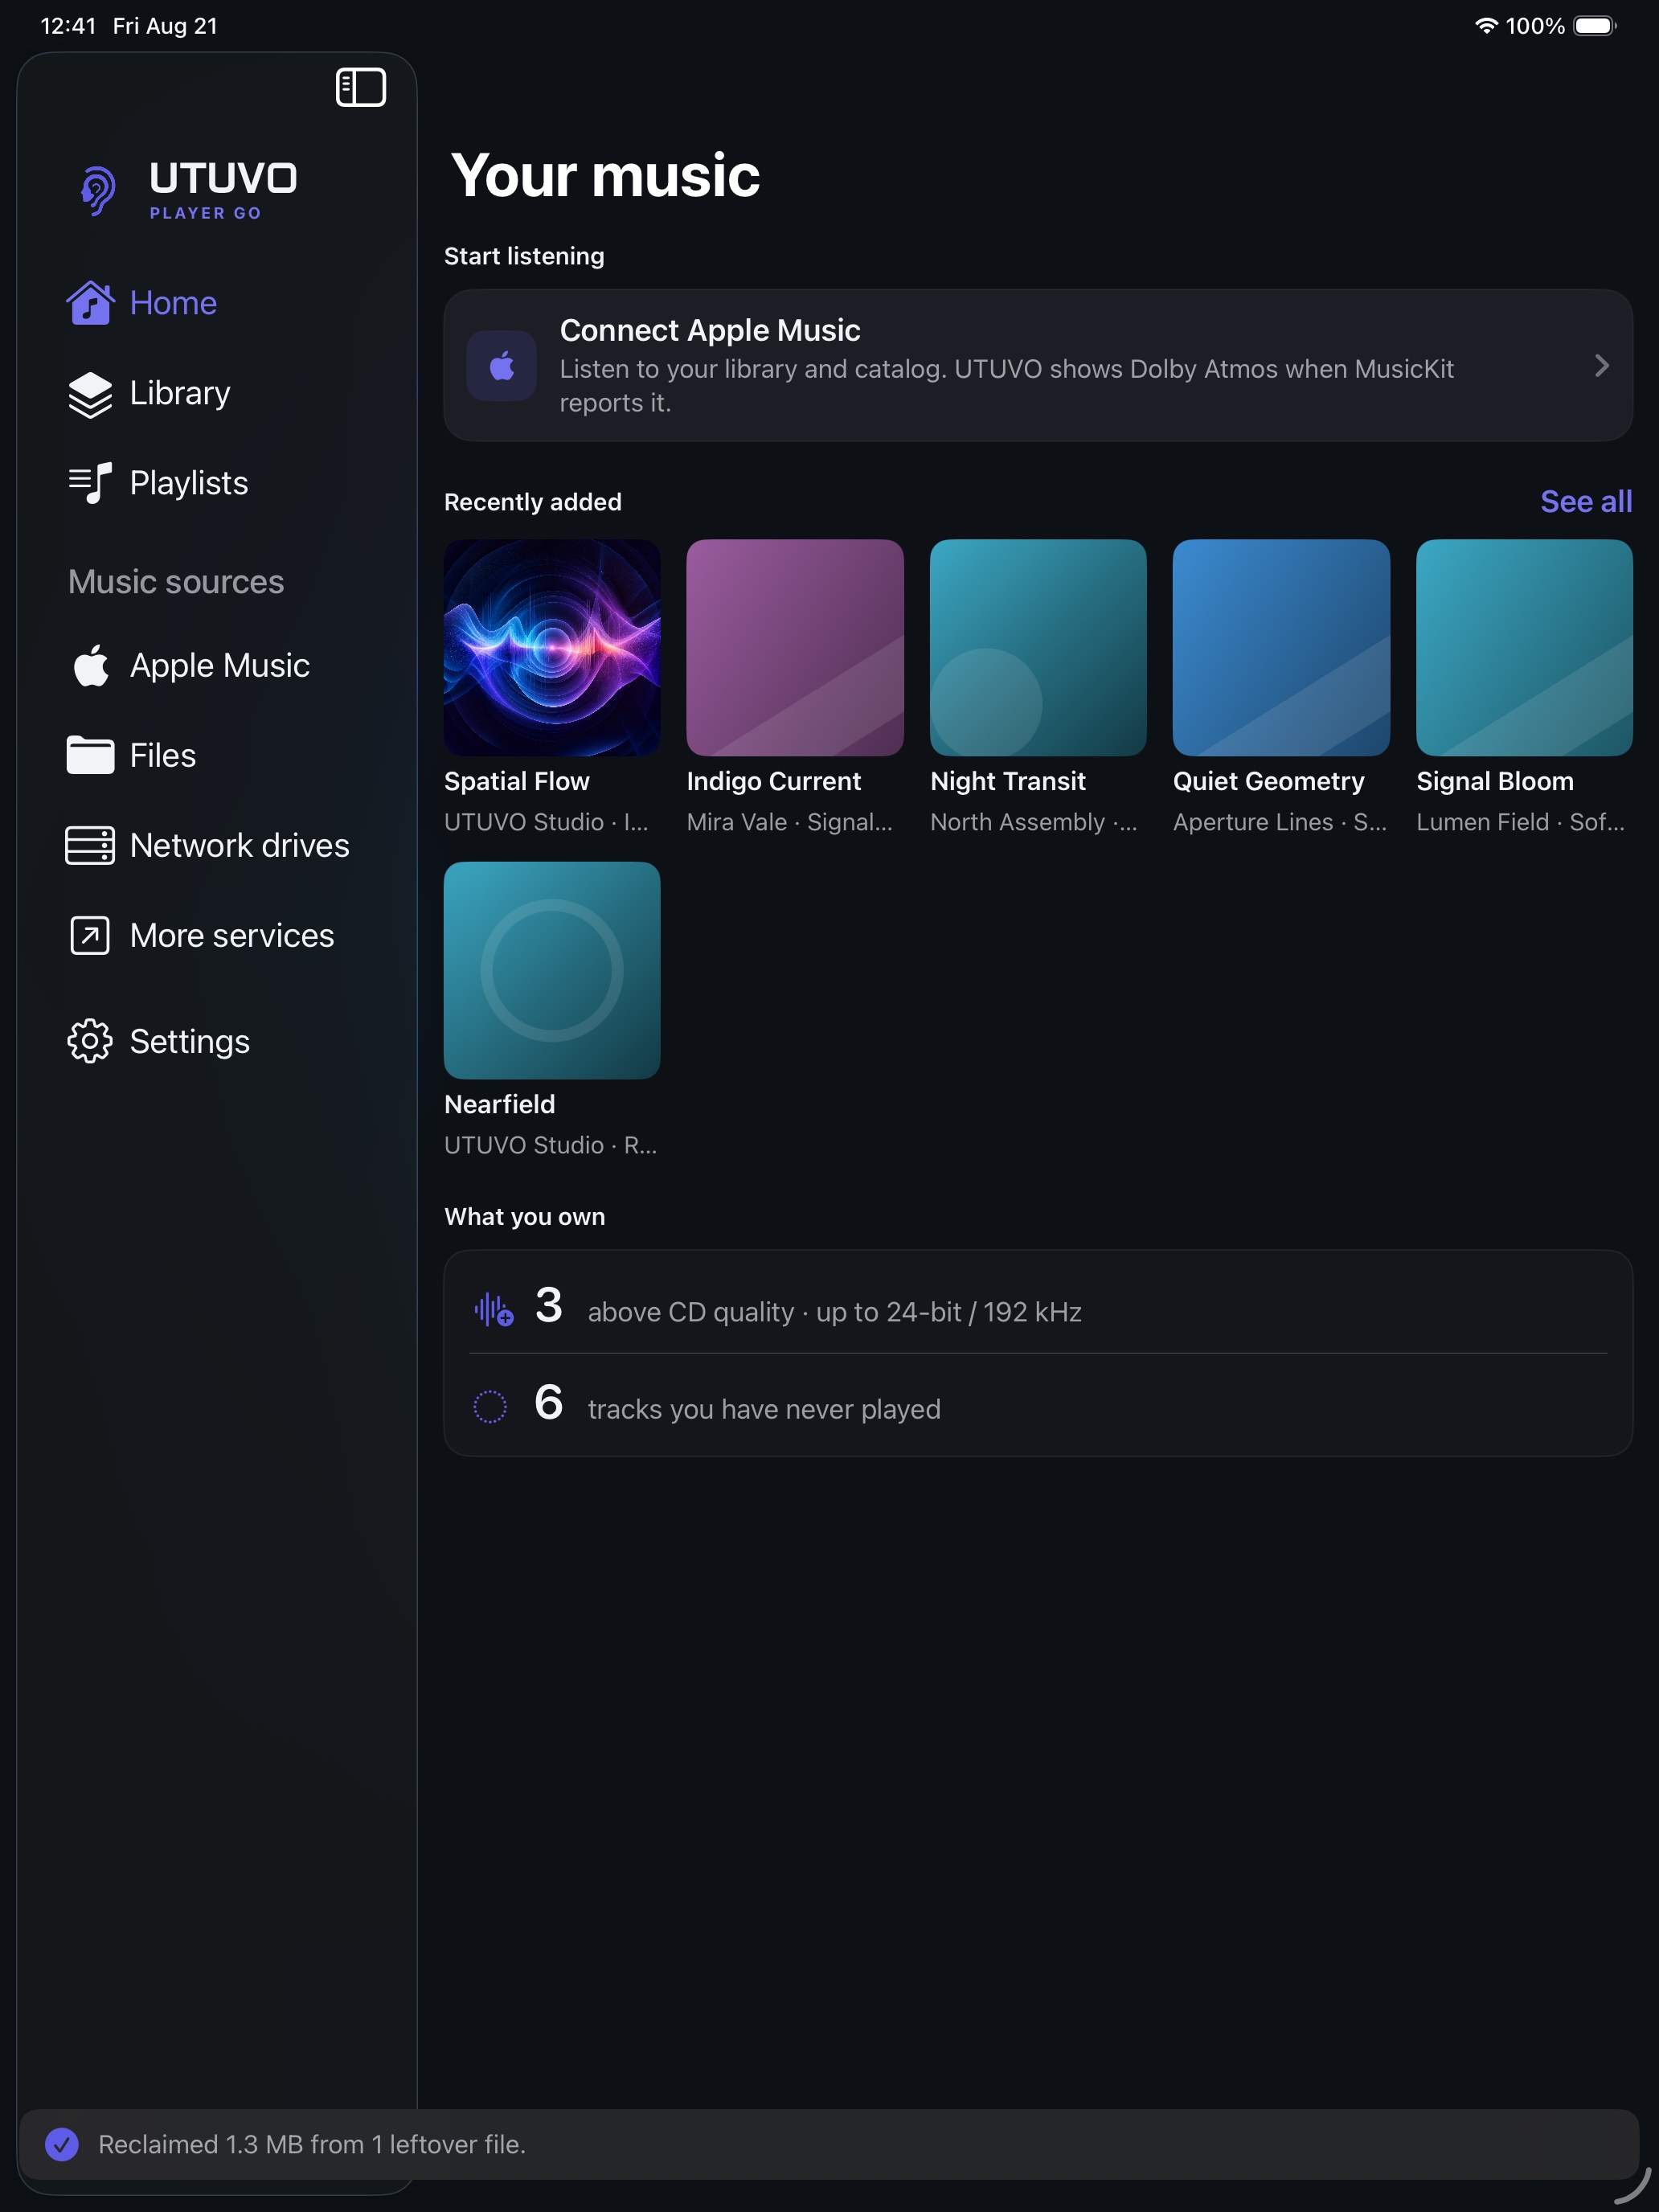This screenshot has width=1659, height=2212.
Task: Open More services label
Action: click(232, 935)
